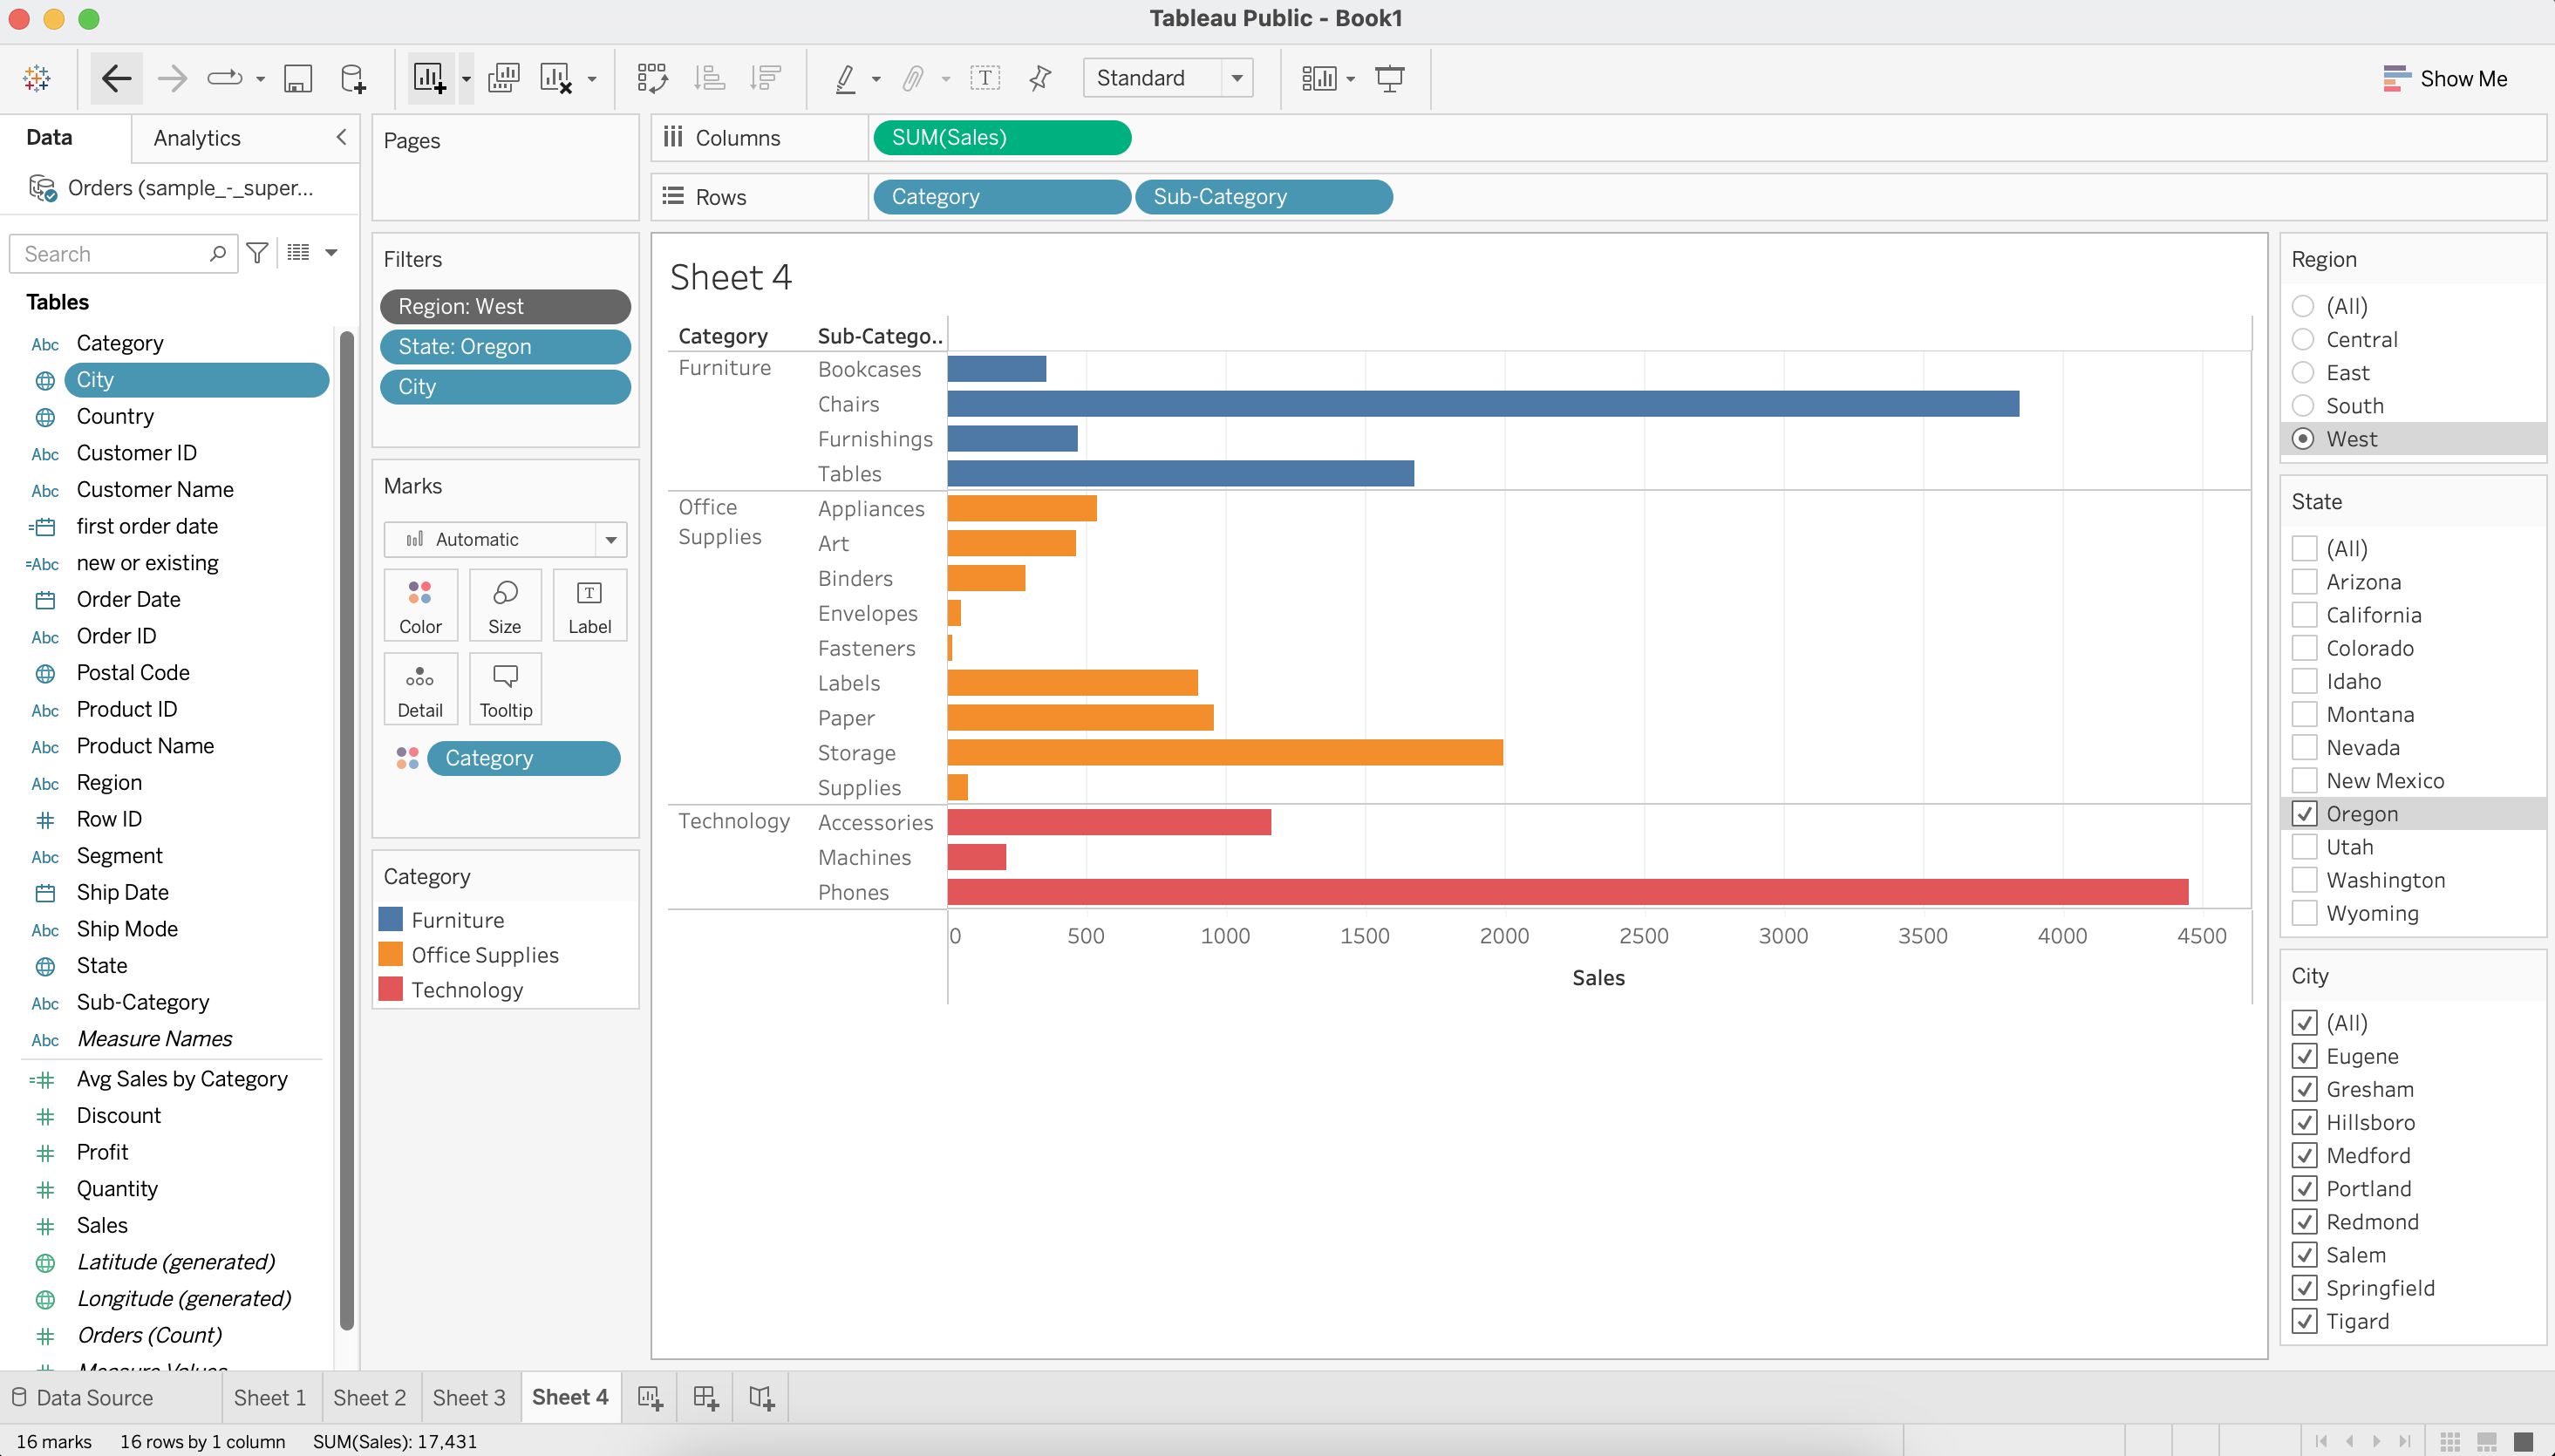The image size is (2555, 1456).
Task: Click the Sort Descending toolbar icon
Action: 766,78
